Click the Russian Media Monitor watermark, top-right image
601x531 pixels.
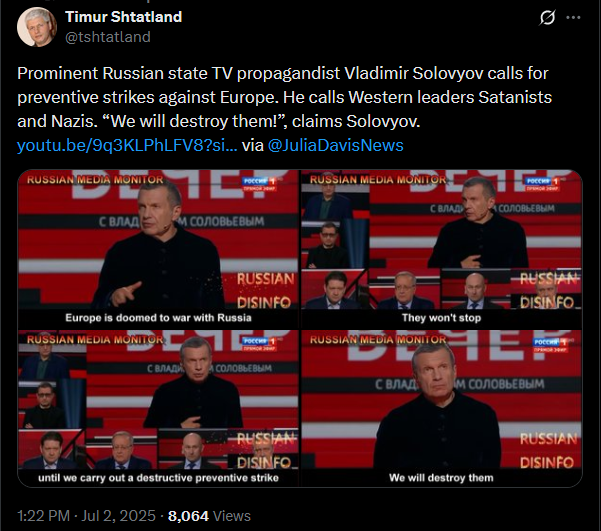point(378,179)
